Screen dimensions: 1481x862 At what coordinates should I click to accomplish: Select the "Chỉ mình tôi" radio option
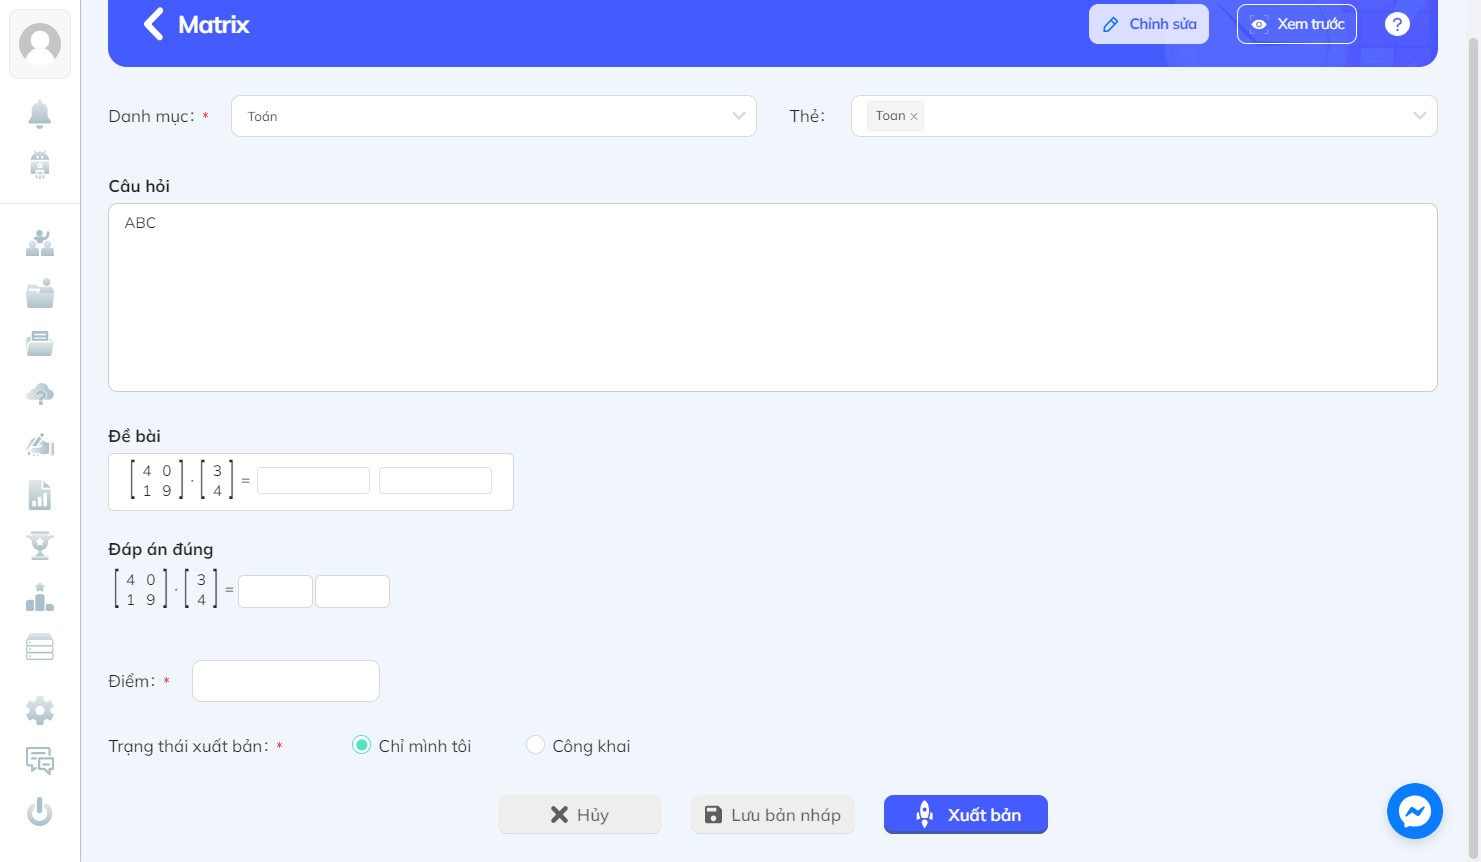(x=362, y=745)
